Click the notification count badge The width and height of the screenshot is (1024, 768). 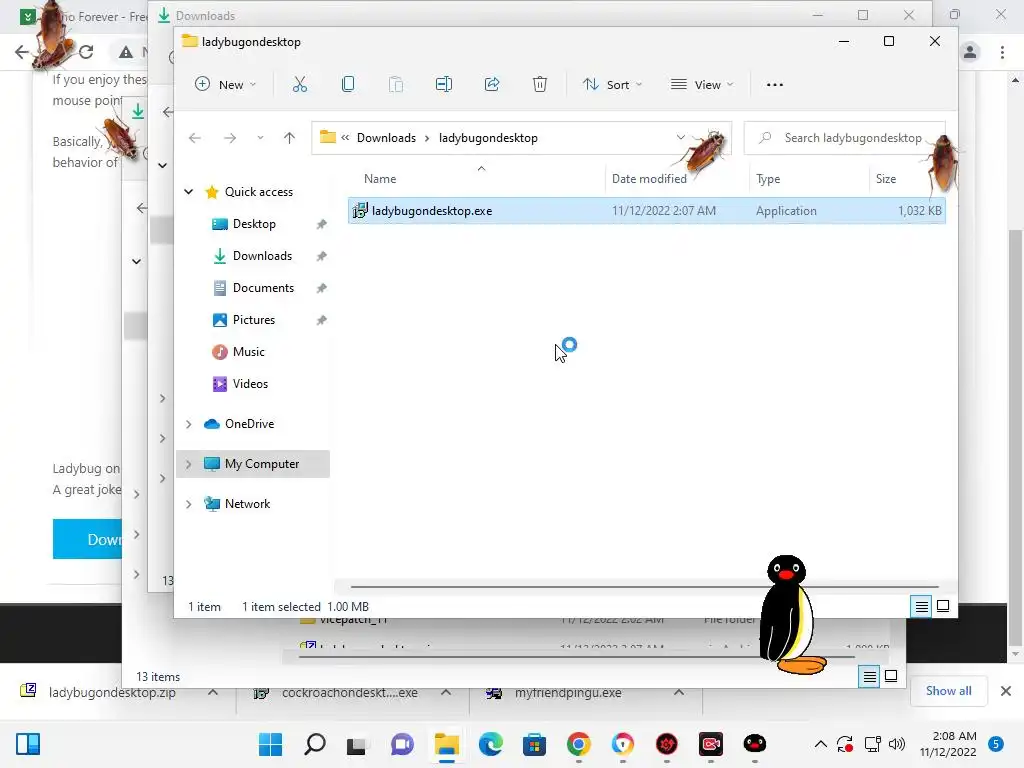click(996, 744)
